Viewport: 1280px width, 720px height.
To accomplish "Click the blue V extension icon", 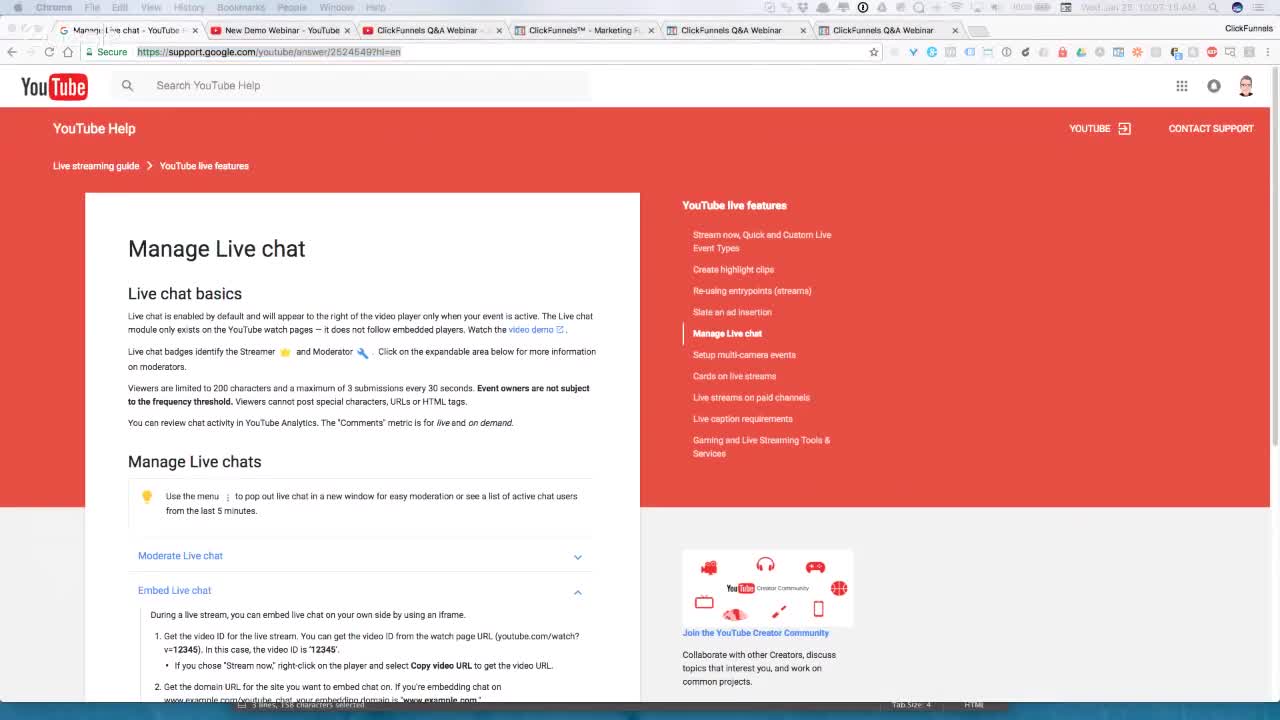I will 913,52.
